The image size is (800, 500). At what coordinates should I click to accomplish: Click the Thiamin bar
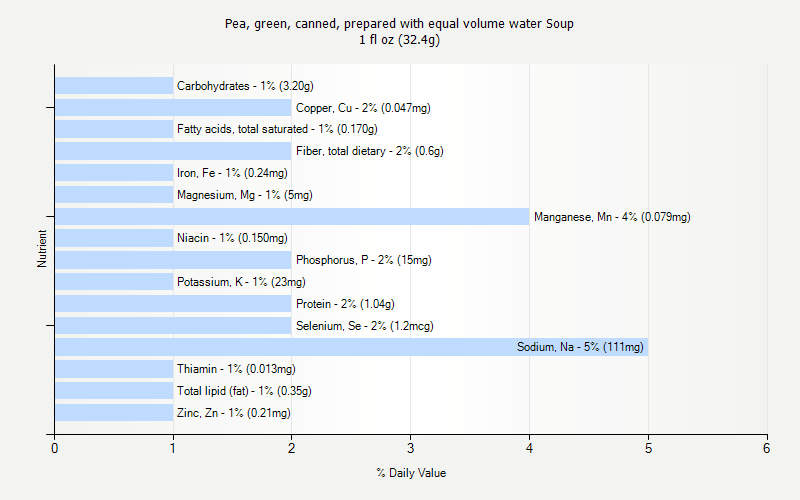[x=114, y=369]
